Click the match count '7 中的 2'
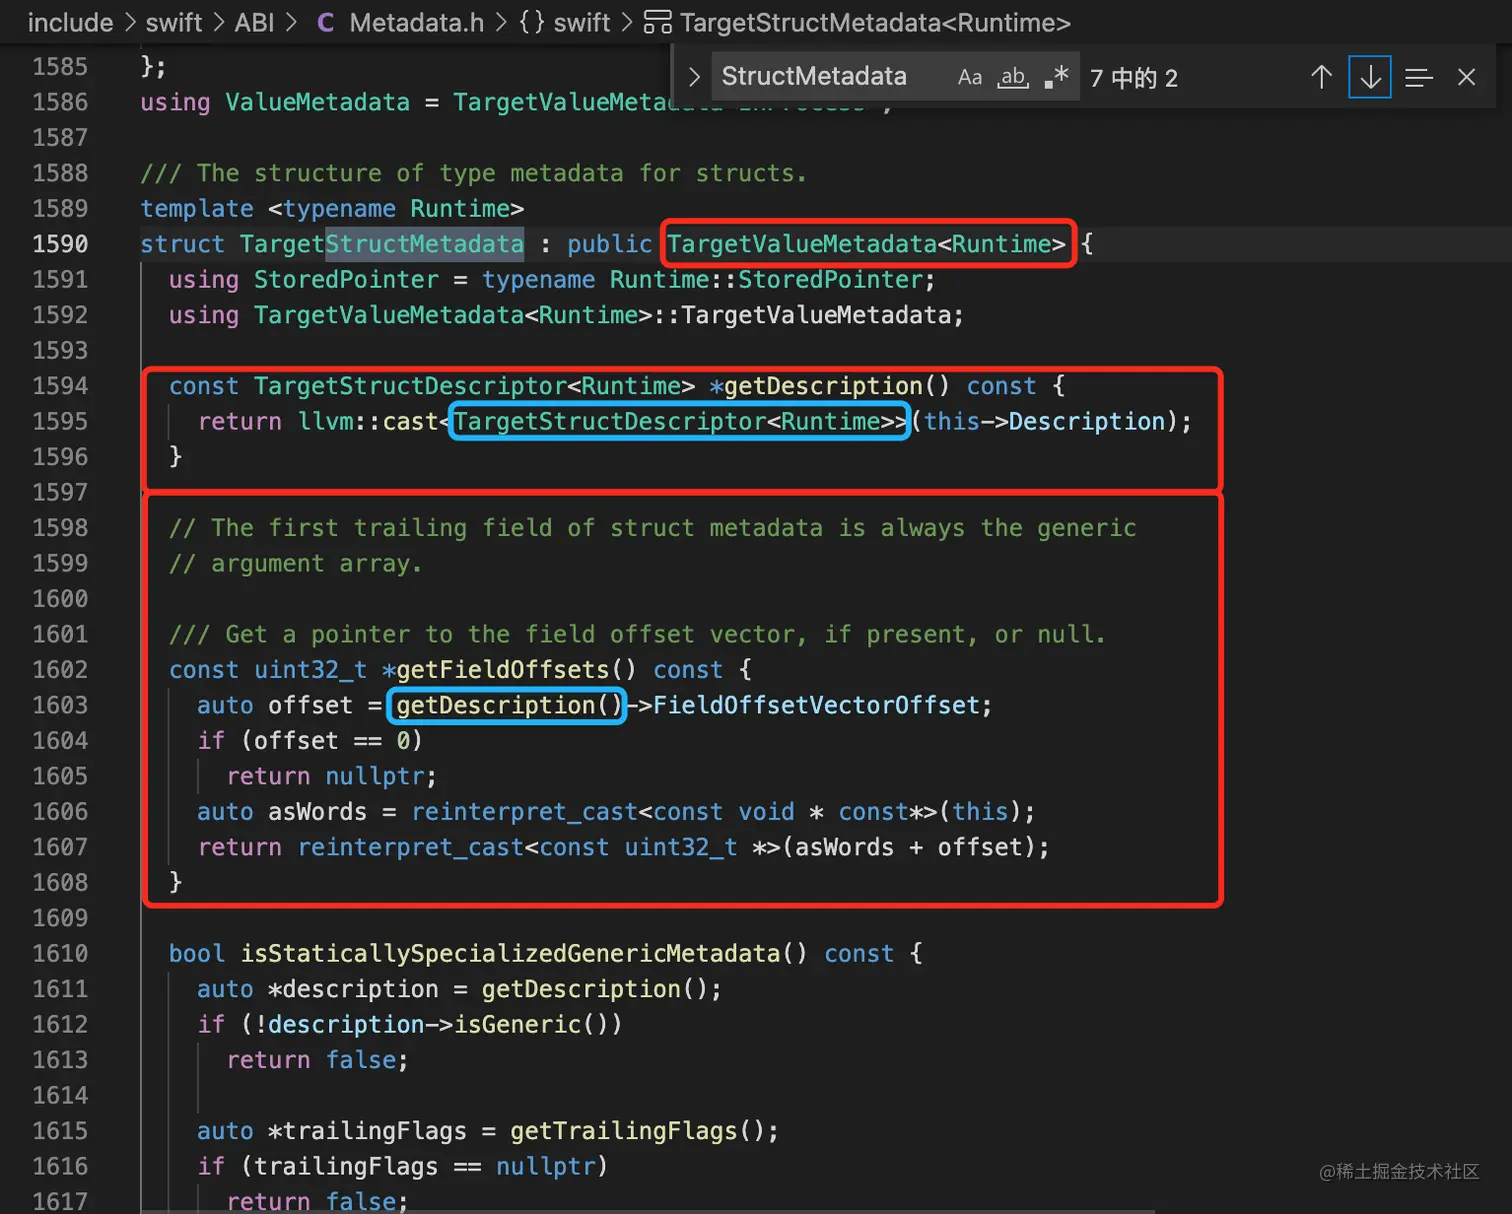 click(x=1134, y=78)
